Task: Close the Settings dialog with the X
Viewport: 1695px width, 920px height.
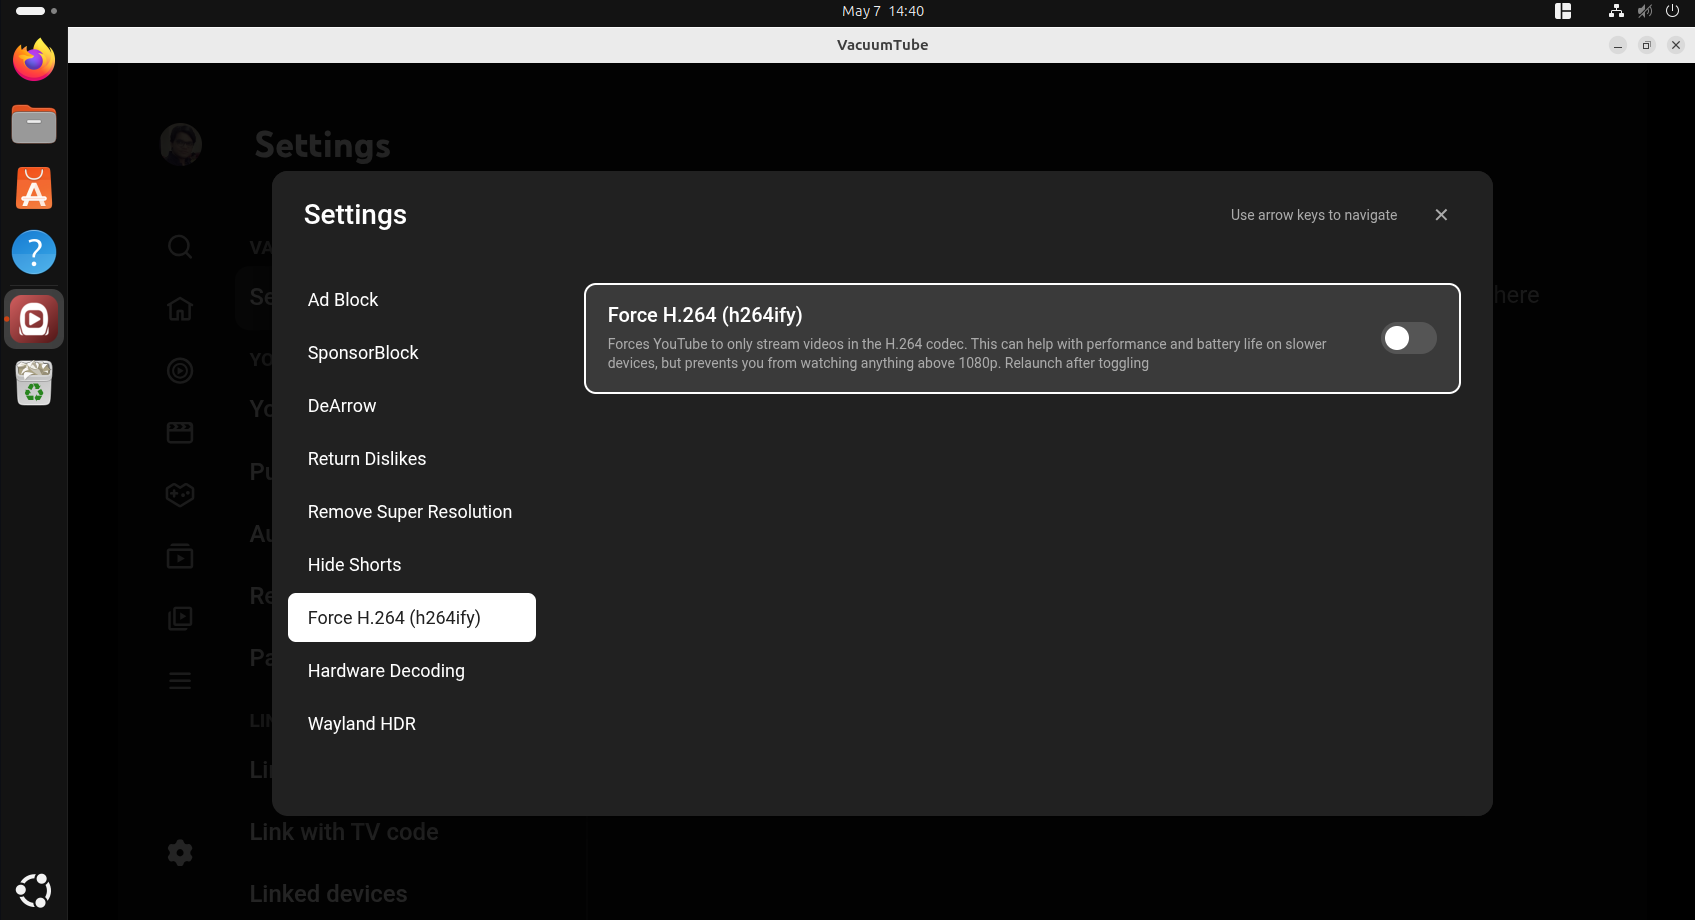Action: 1441,215
